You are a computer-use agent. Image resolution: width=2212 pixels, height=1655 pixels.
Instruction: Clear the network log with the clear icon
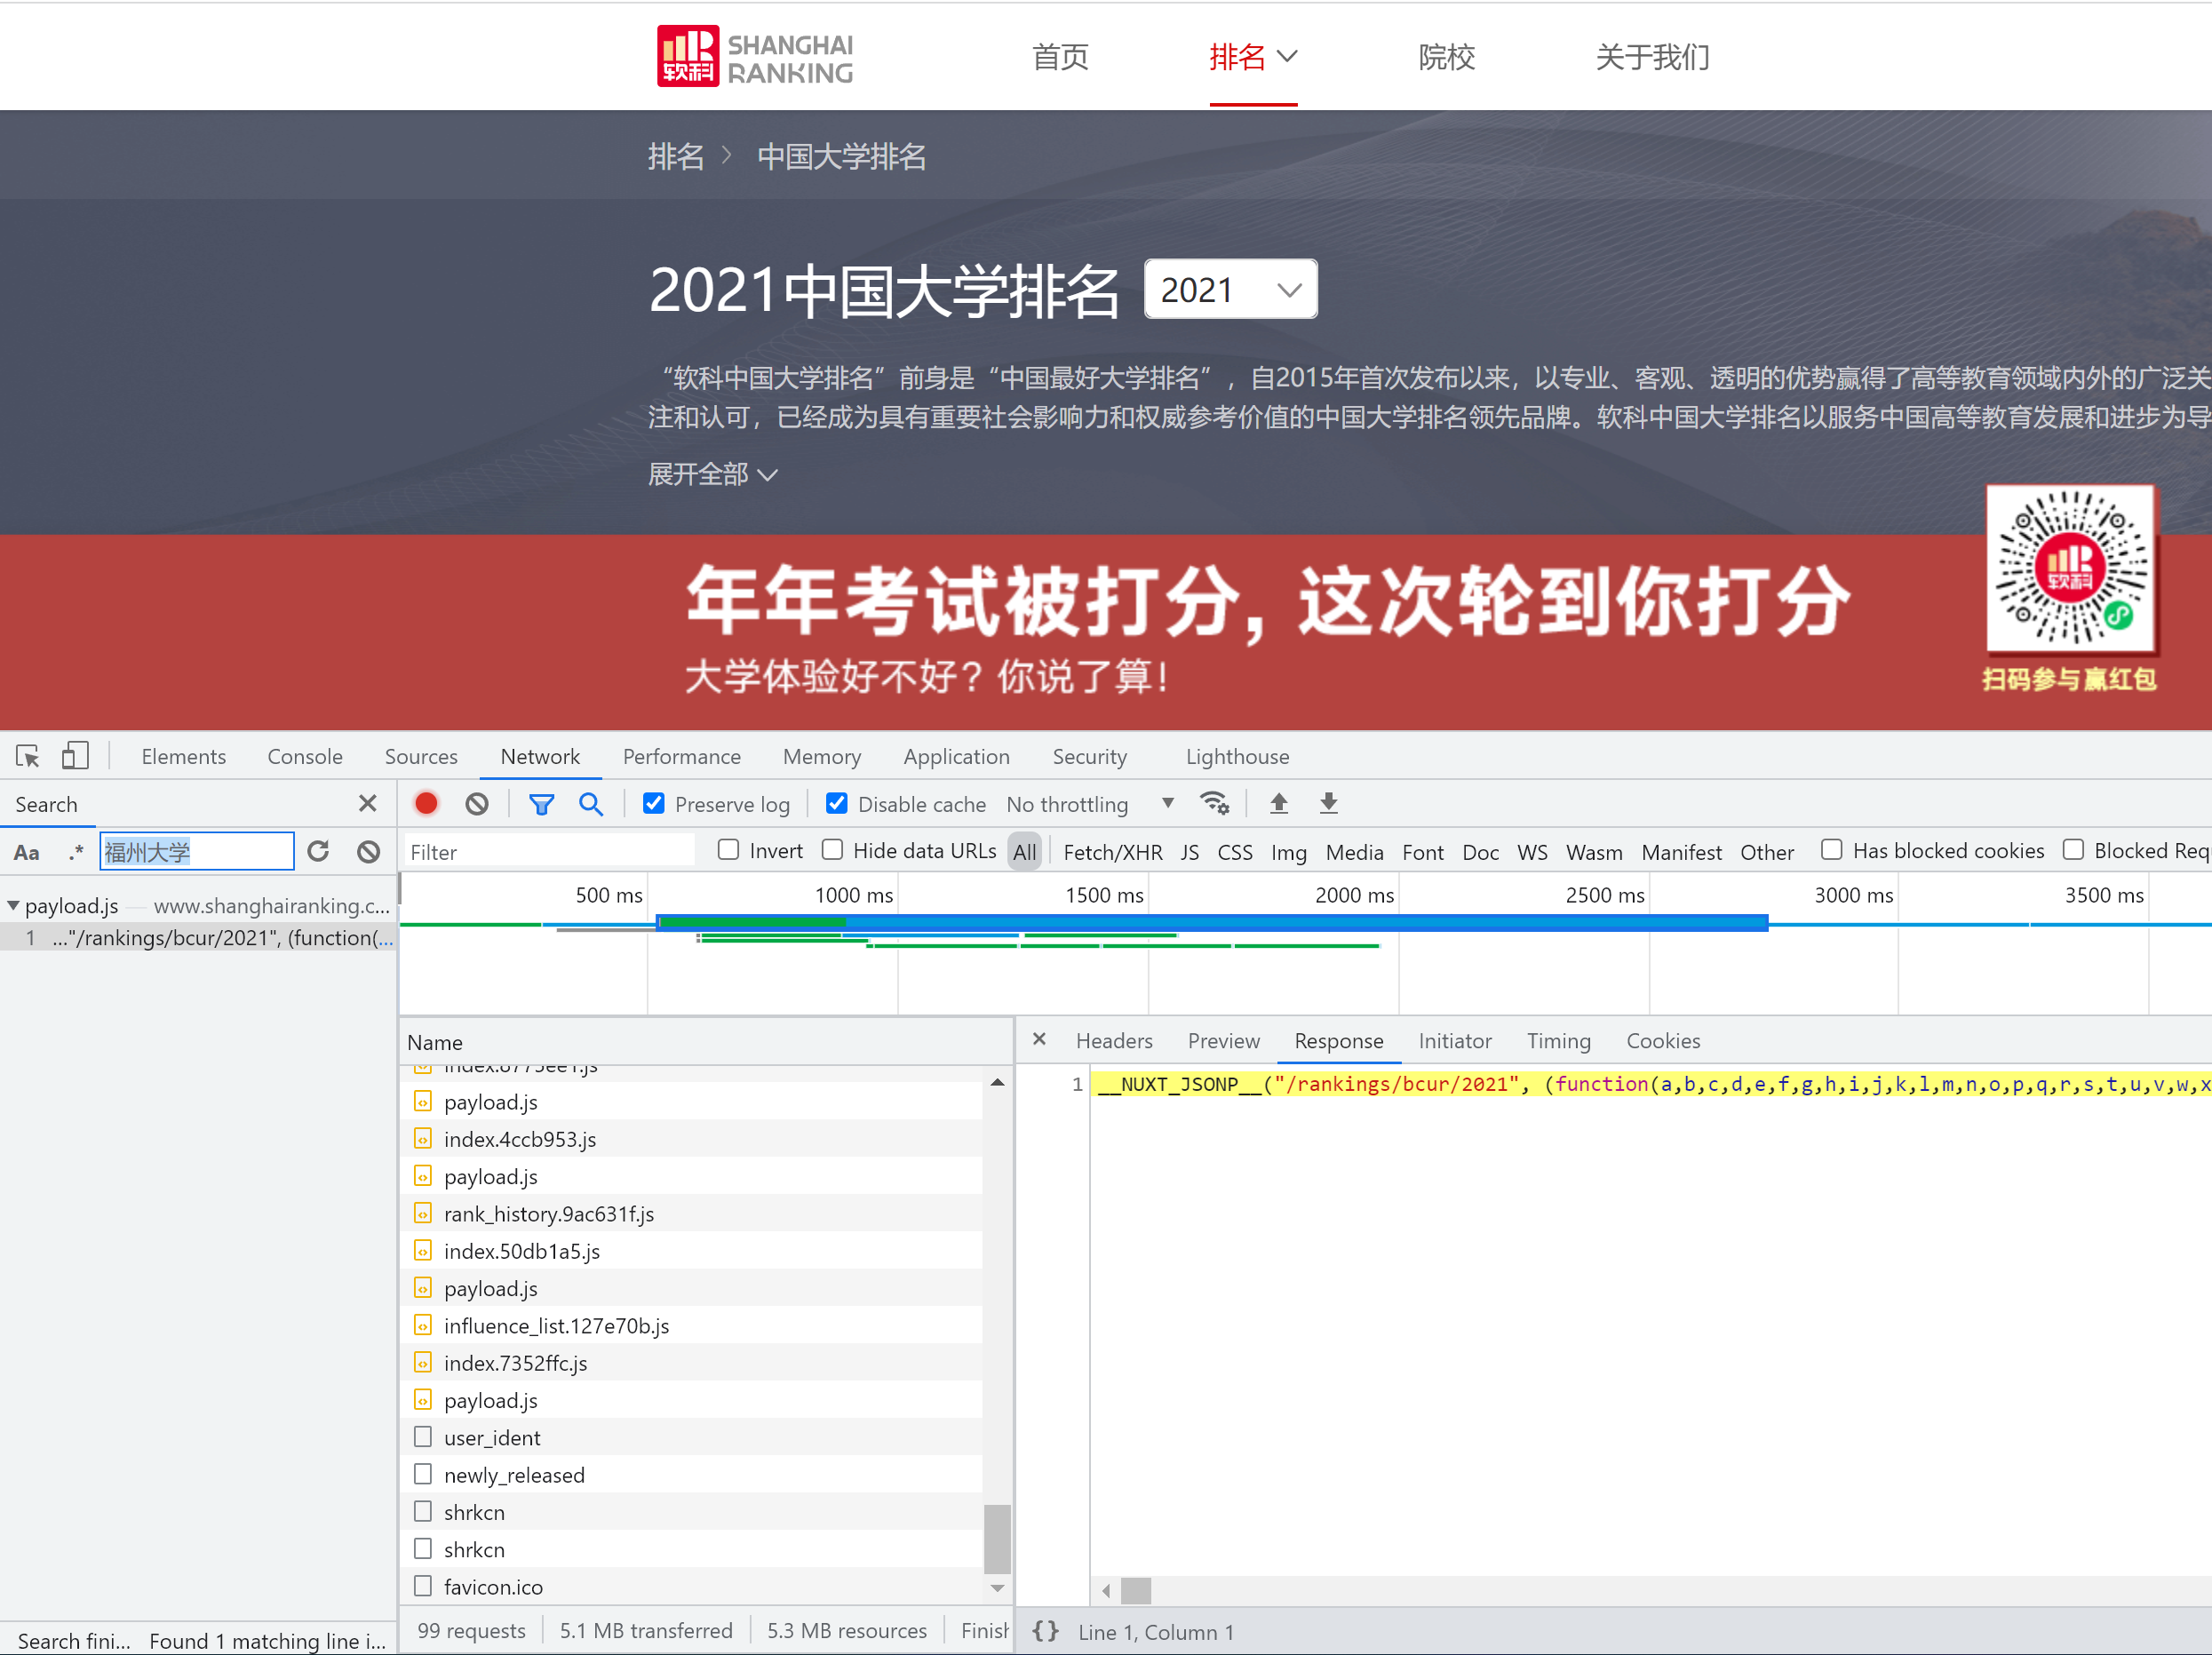(x=477, y=804)
